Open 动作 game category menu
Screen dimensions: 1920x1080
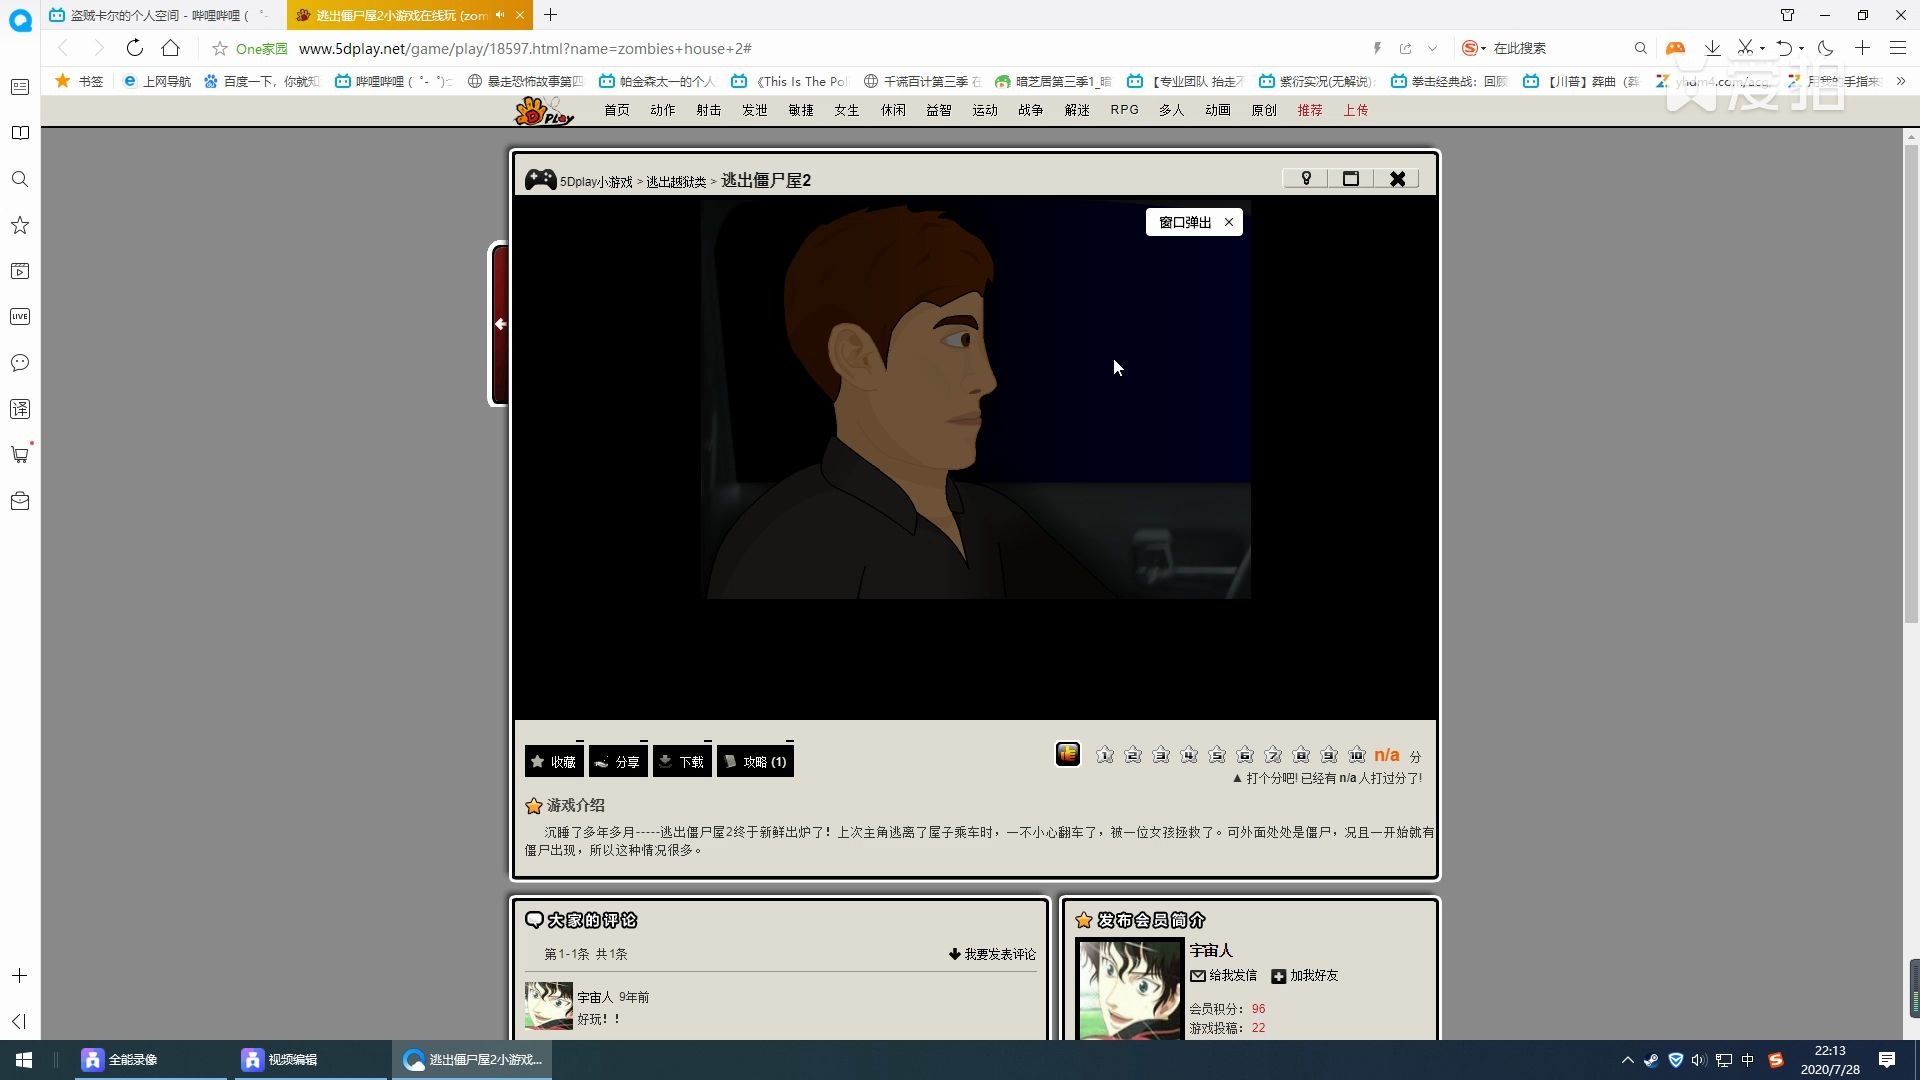point(663,110)
